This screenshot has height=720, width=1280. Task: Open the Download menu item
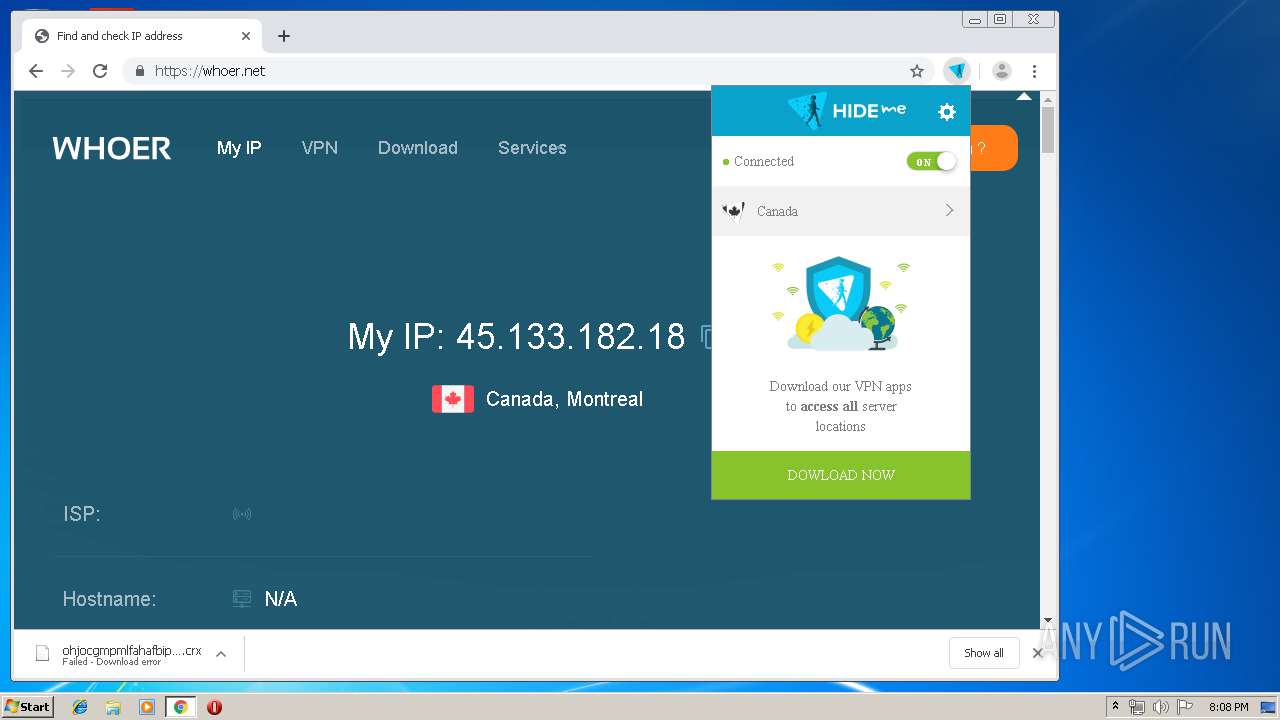tap(418, 148)
